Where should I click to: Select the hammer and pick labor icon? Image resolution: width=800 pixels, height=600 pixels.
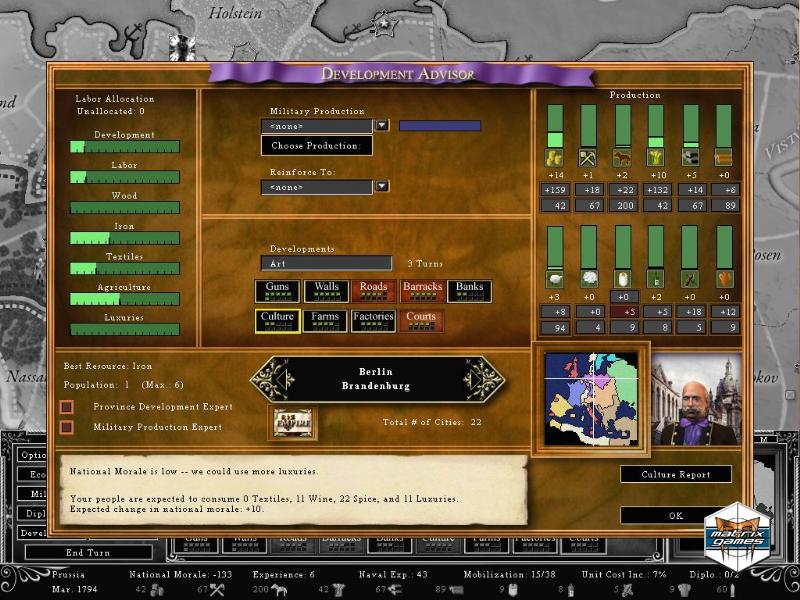588,158
